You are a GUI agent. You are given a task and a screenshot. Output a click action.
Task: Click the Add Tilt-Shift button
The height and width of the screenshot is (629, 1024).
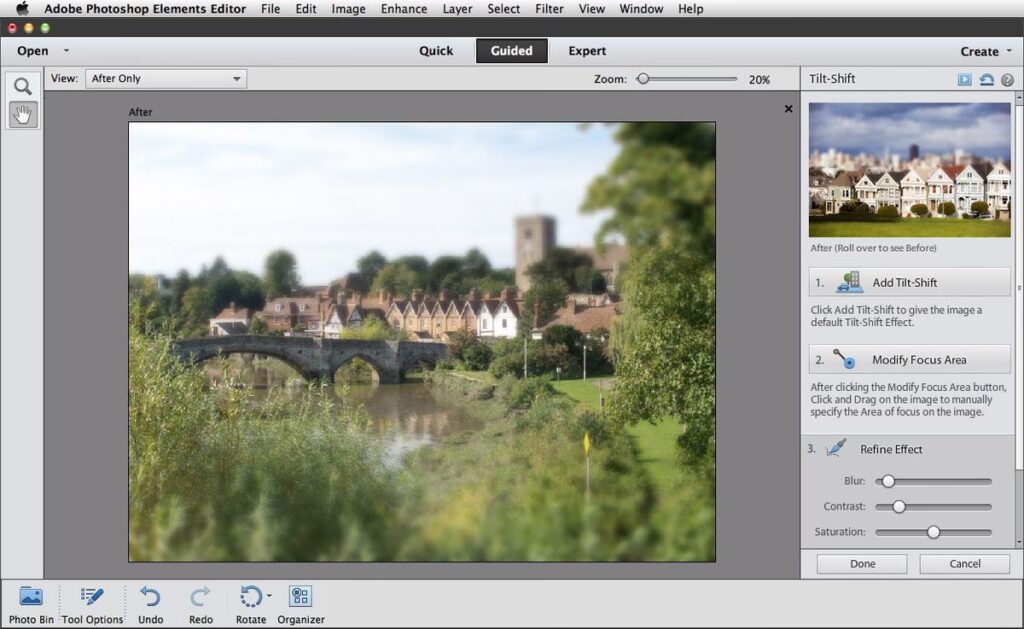point(909,282)
